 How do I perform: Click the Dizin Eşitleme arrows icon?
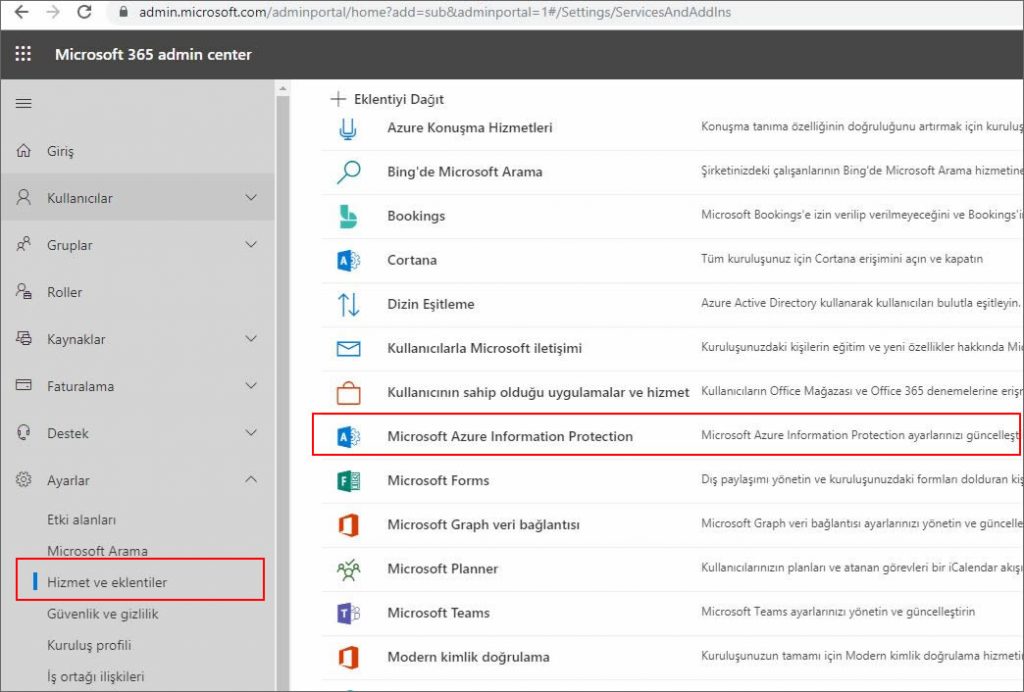[348, 304]
